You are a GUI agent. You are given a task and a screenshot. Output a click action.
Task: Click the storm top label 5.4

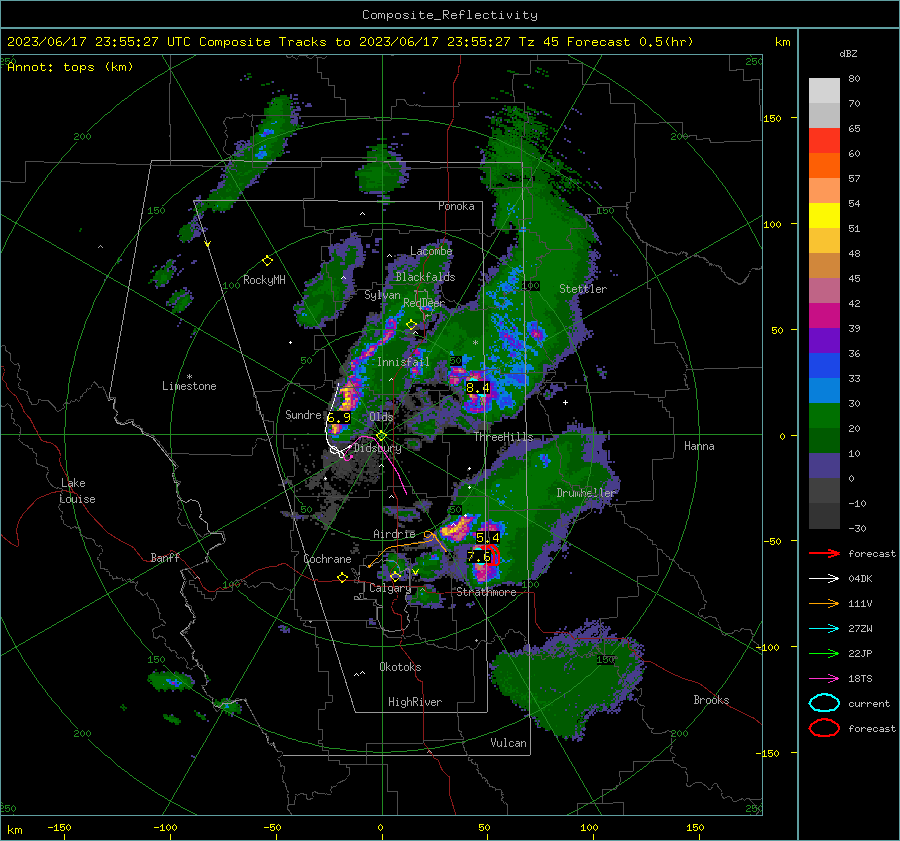pyautogui.click(x=488, y=537)
